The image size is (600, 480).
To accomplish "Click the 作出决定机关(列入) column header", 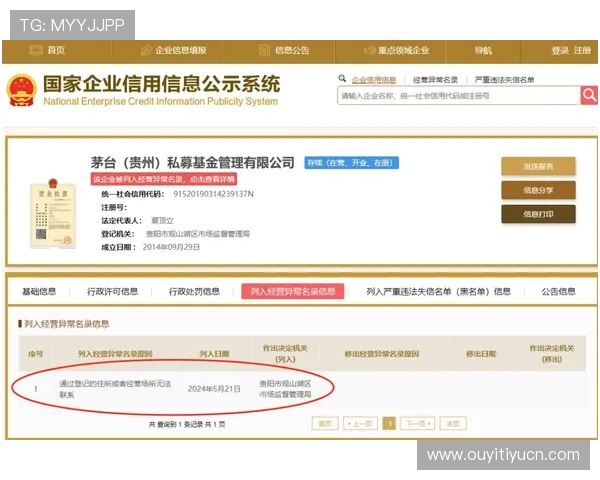I will pos(285,354).
